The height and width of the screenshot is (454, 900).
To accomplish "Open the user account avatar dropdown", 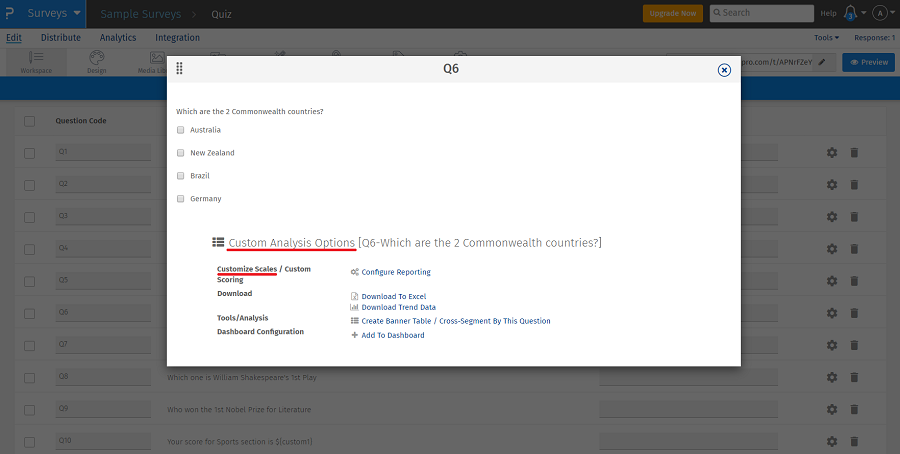I will point(882,13).
